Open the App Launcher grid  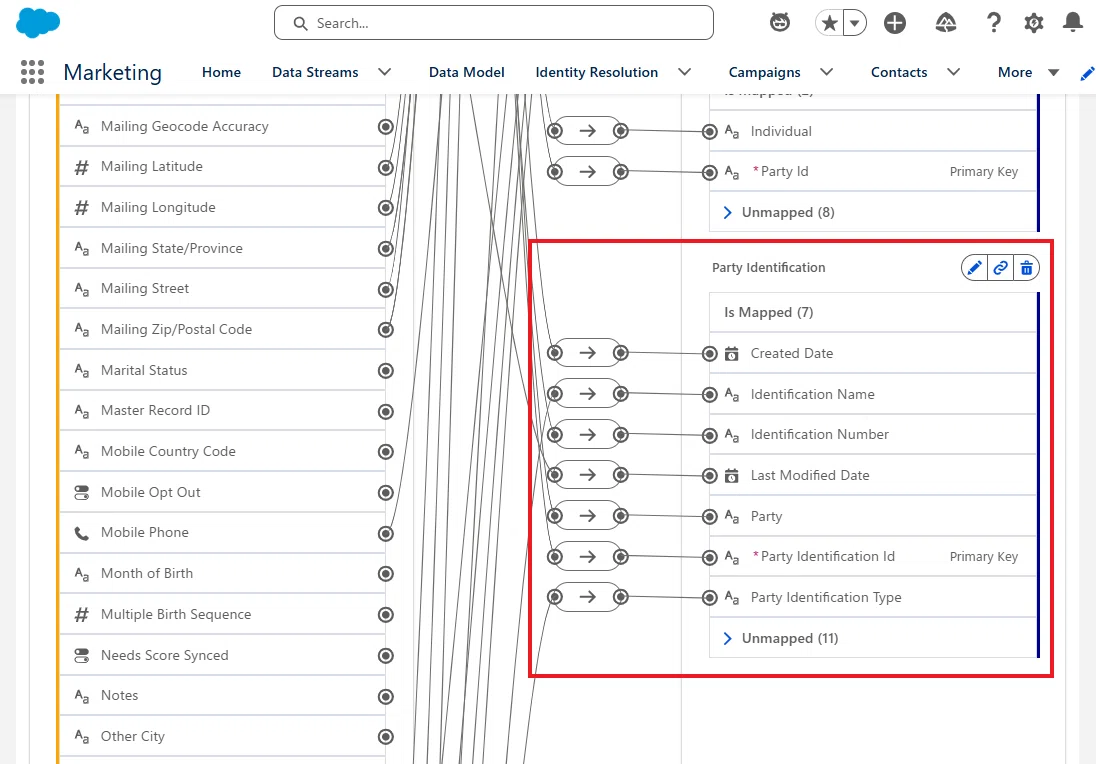pos(32,72)
